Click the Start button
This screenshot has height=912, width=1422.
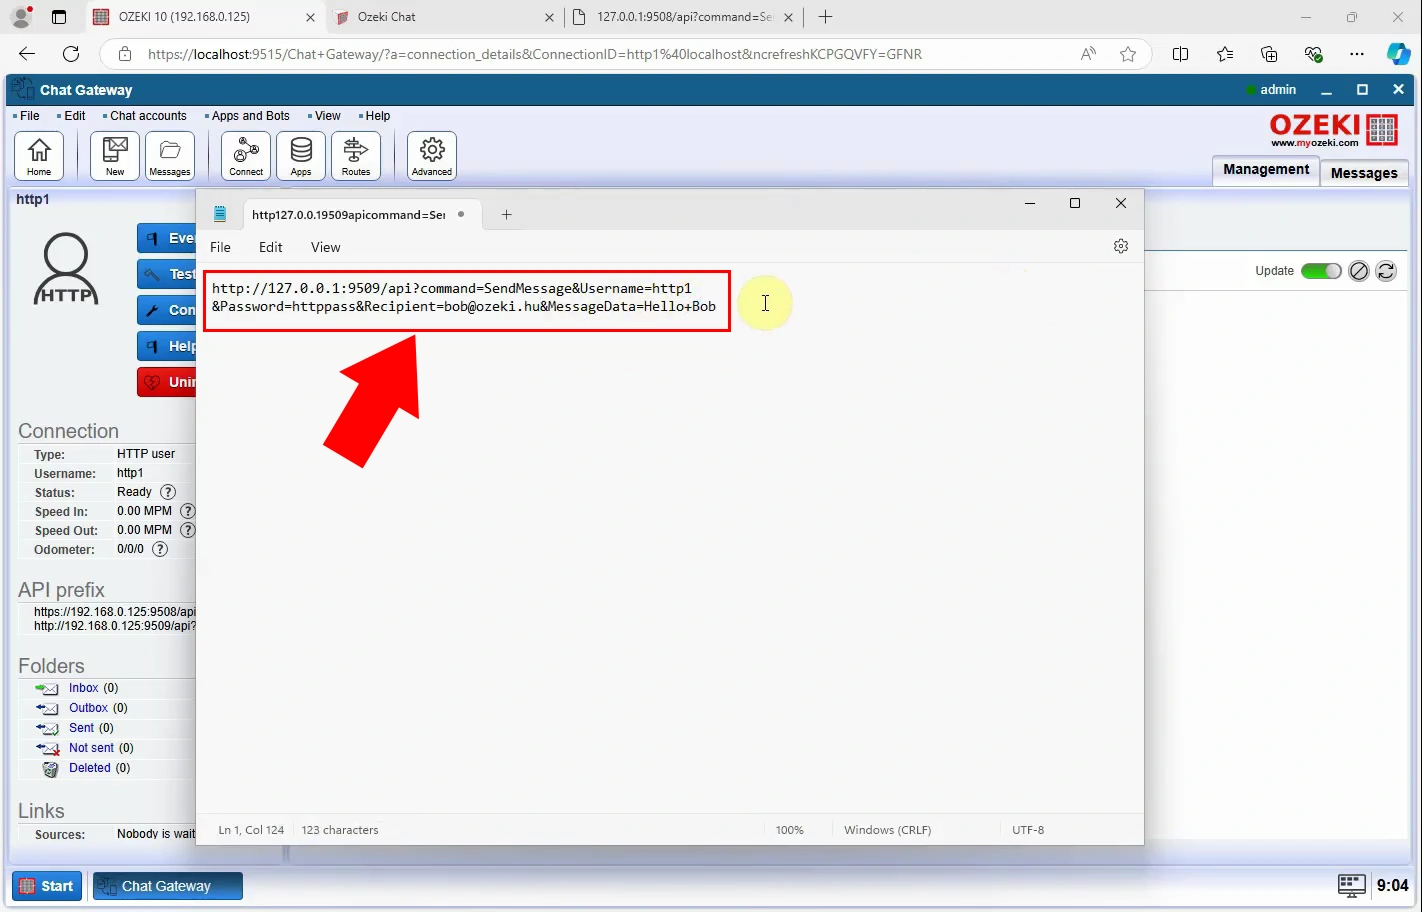coord(47,886)
